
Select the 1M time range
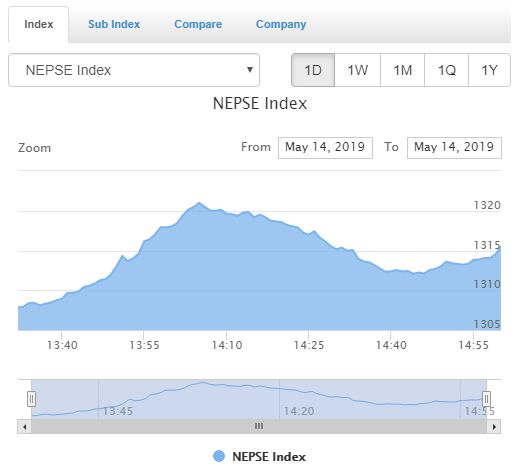point(402,70)
